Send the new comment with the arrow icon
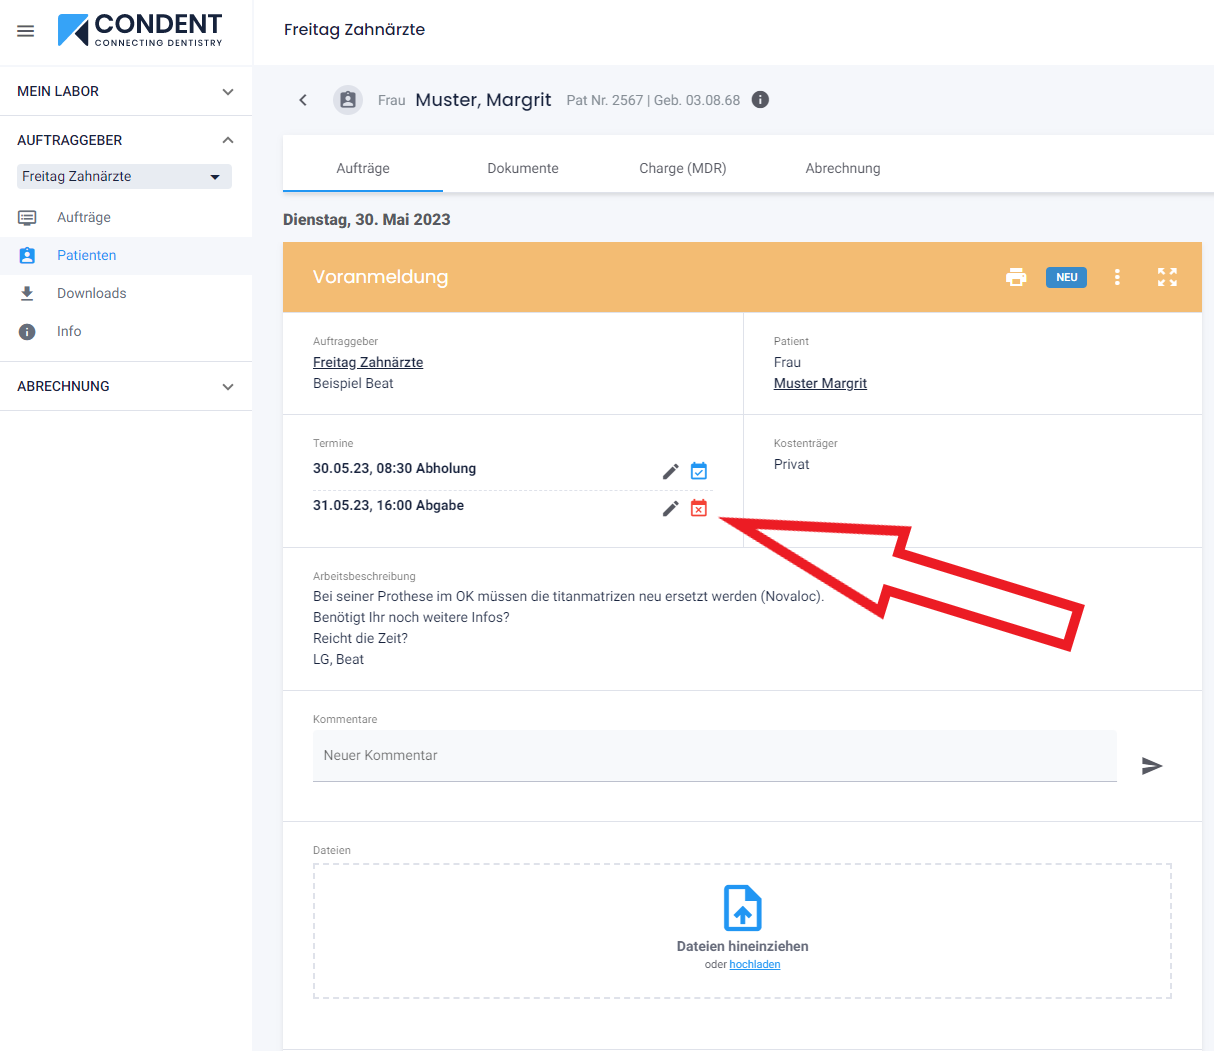Screen dimensions: 1214x1051 [x=1152, y=766]
